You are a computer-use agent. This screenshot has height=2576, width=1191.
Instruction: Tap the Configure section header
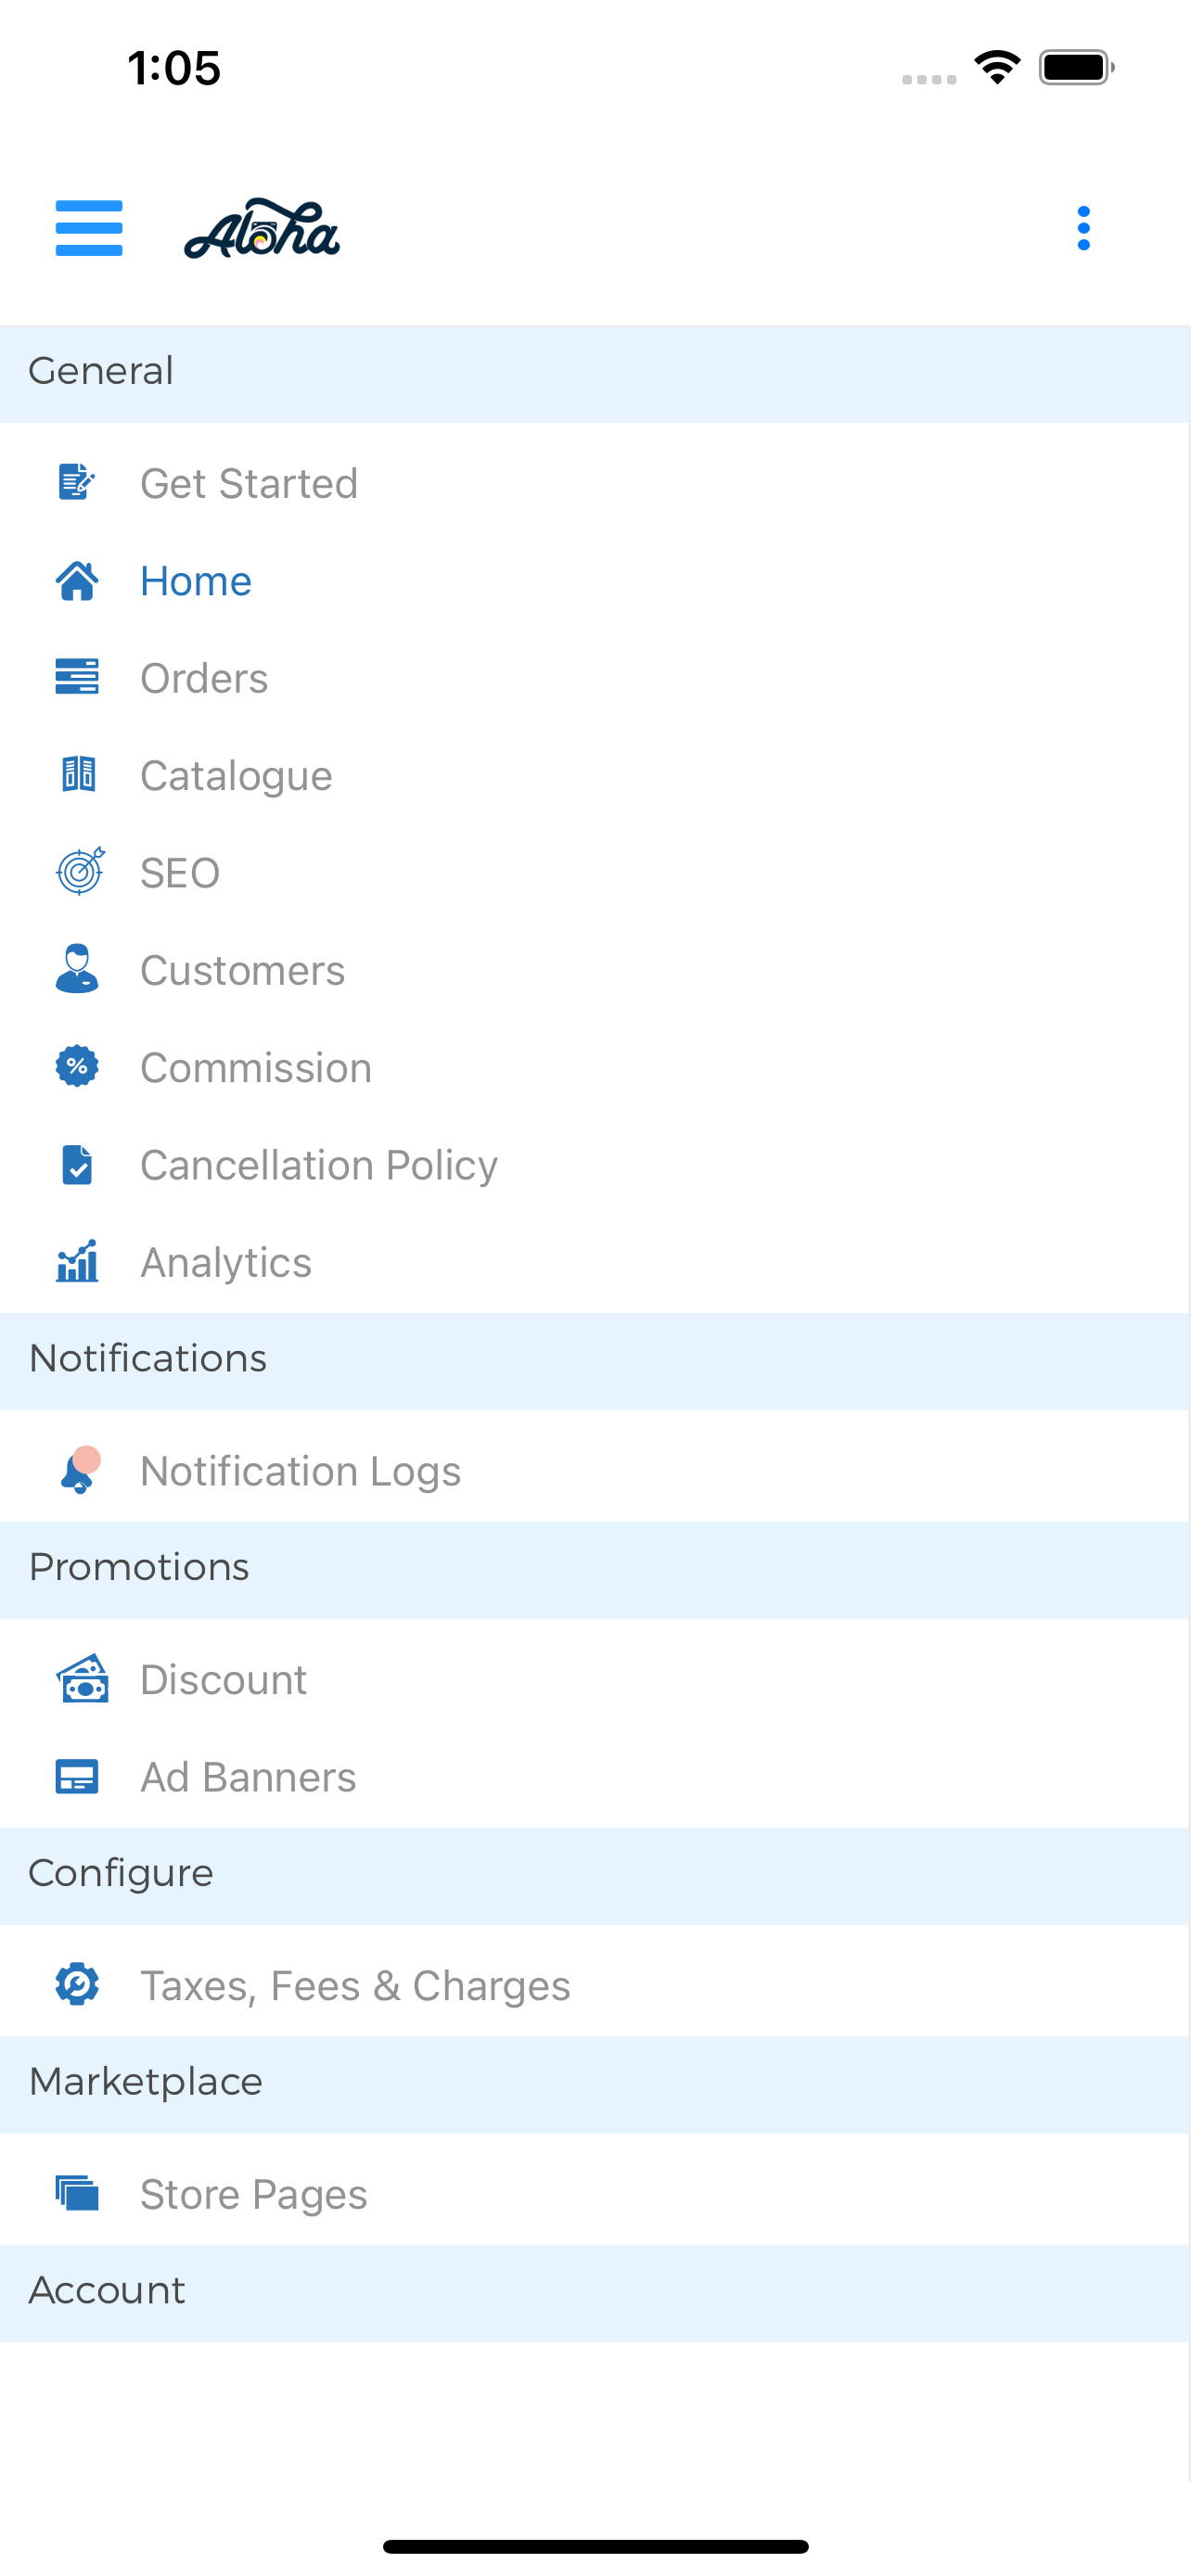point(595,1876)
